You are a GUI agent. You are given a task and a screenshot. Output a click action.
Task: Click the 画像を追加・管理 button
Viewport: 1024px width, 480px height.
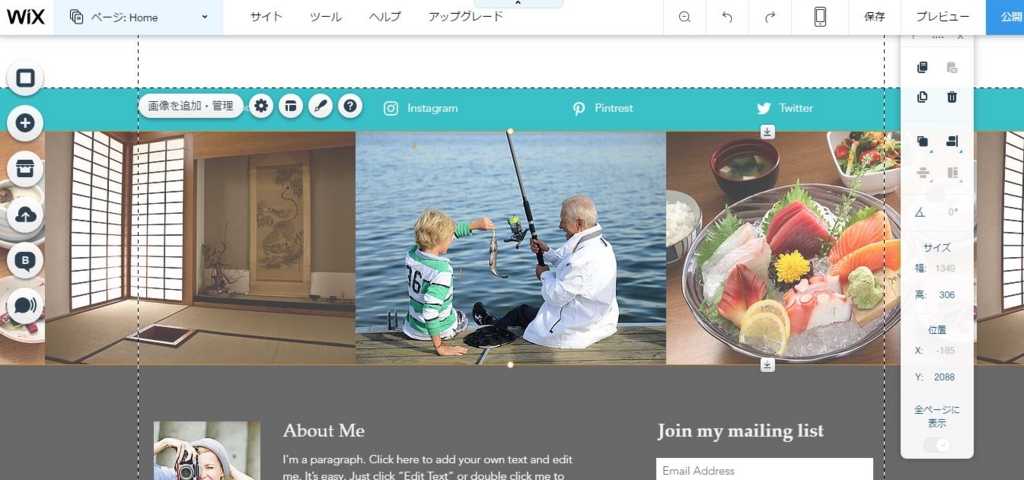[x=191, y=106]
